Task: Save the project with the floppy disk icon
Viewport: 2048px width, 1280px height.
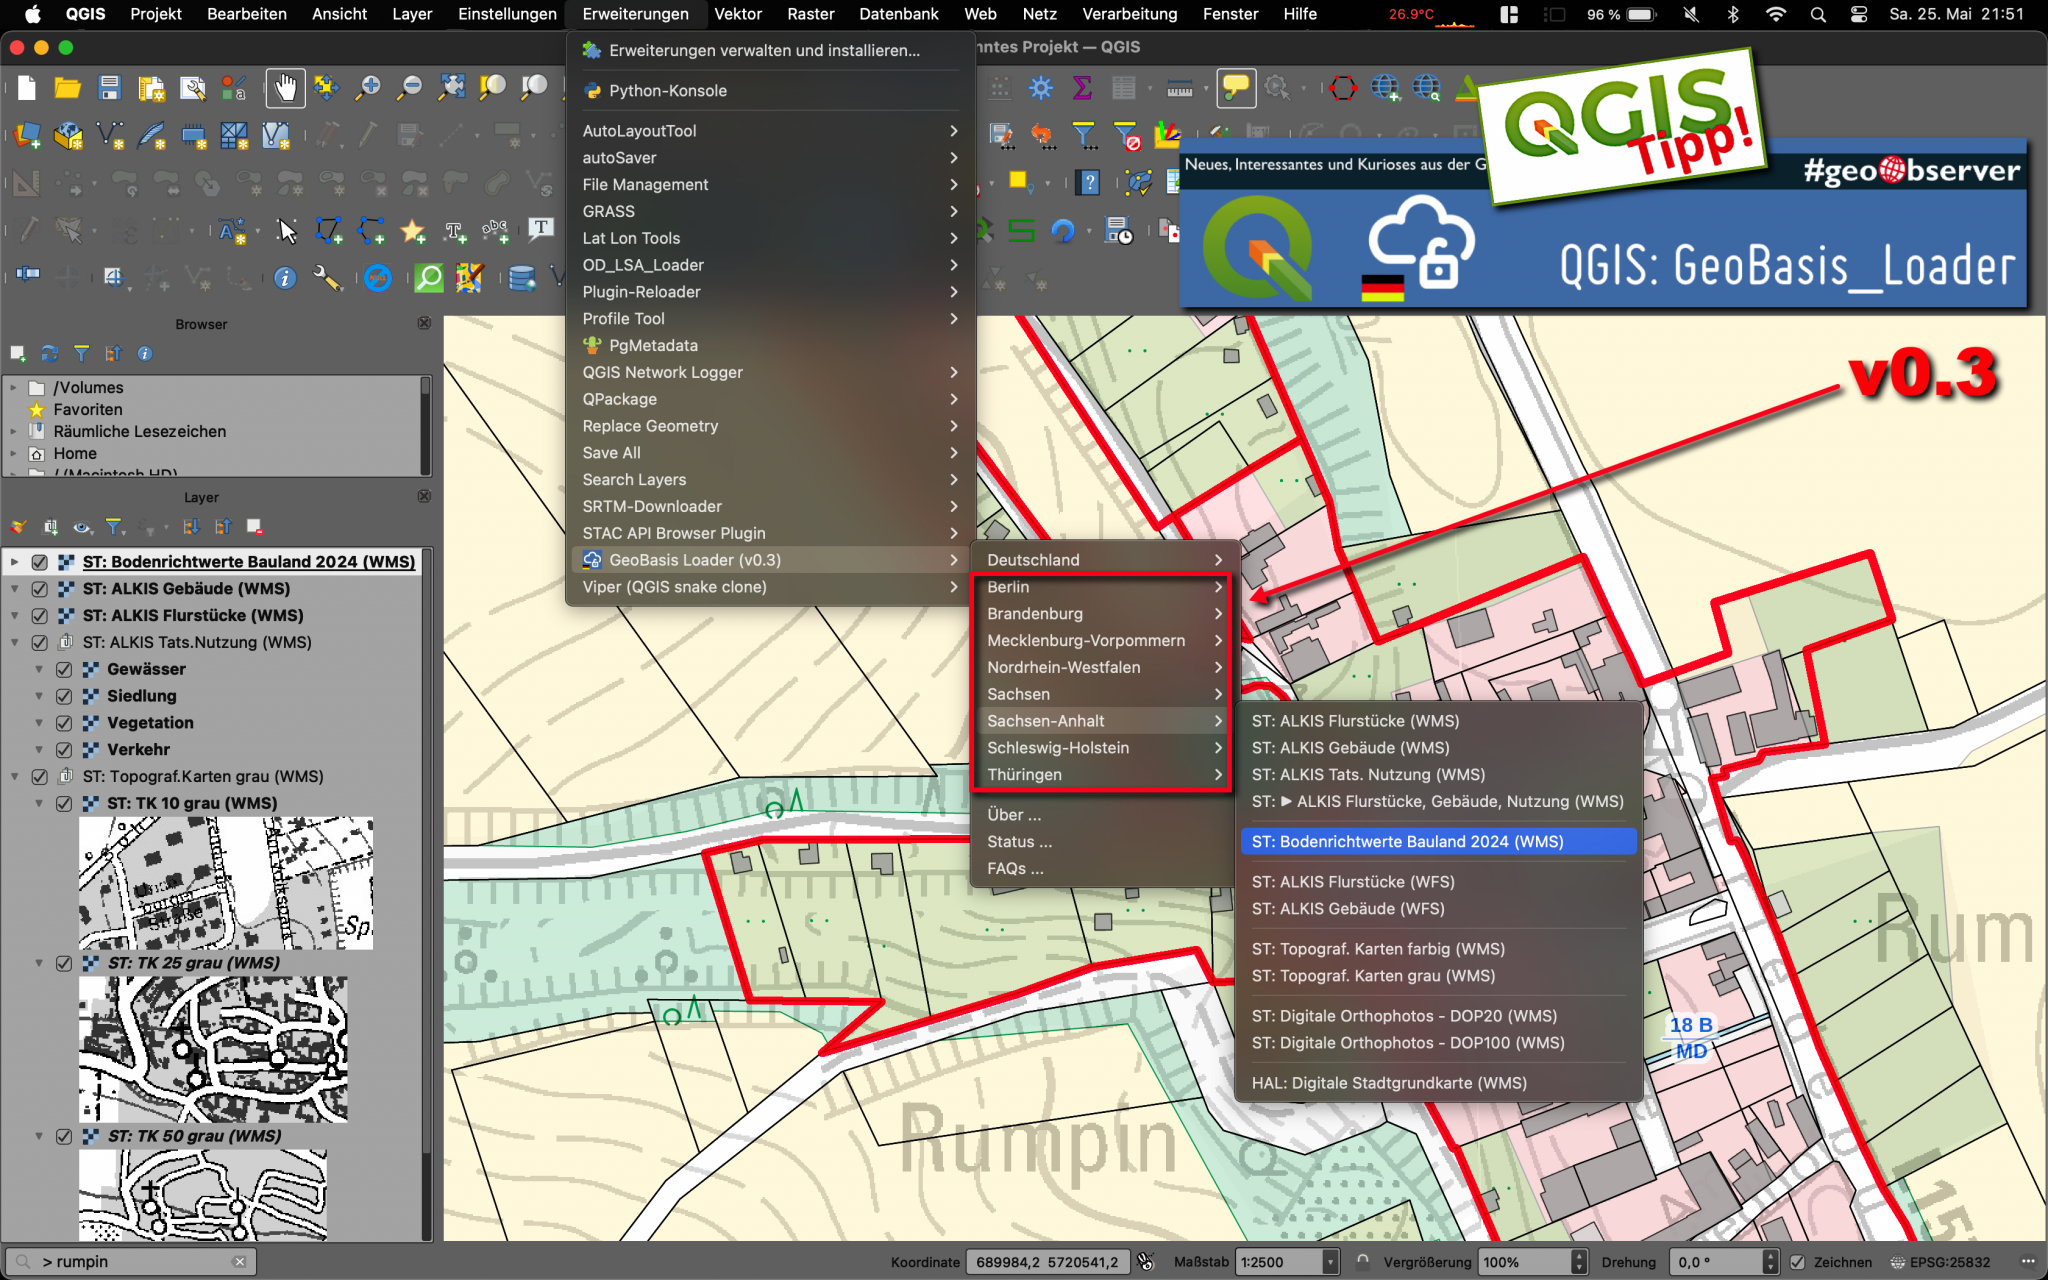Action: pyautogui.click(x=109, y=88)
